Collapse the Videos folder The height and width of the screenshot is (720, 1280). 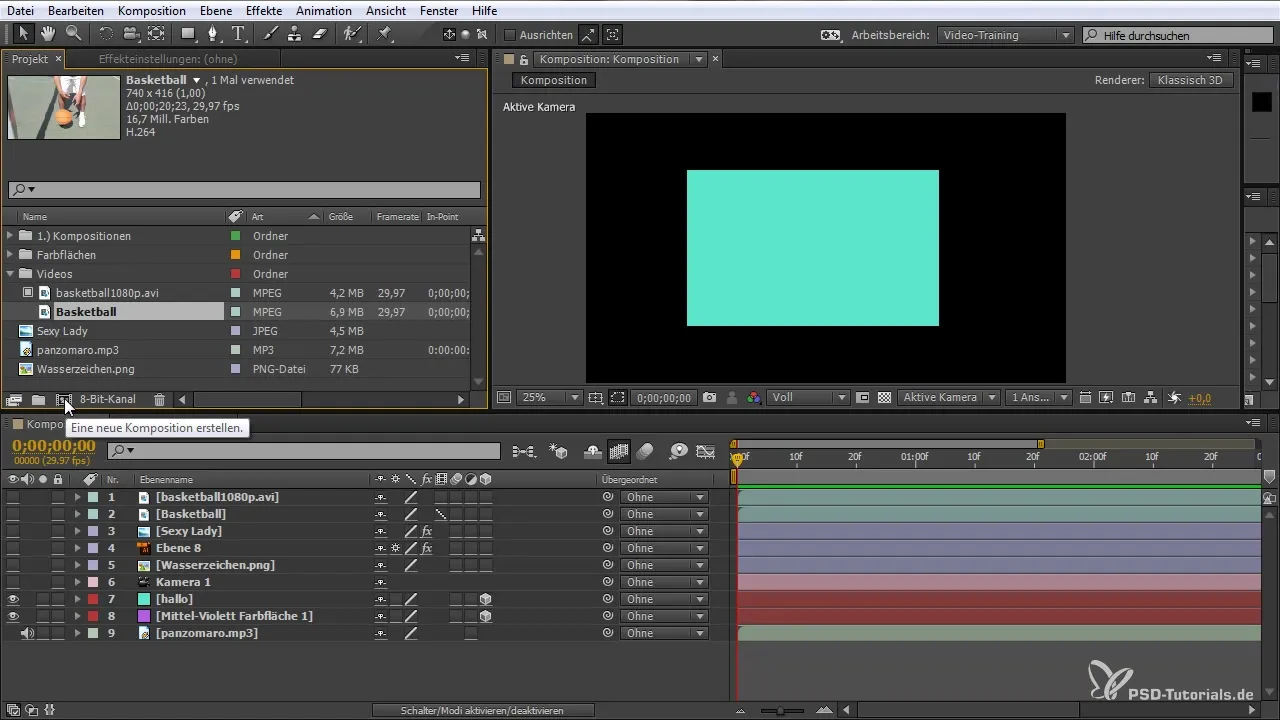pyautogui.click(x=11, y=274)
